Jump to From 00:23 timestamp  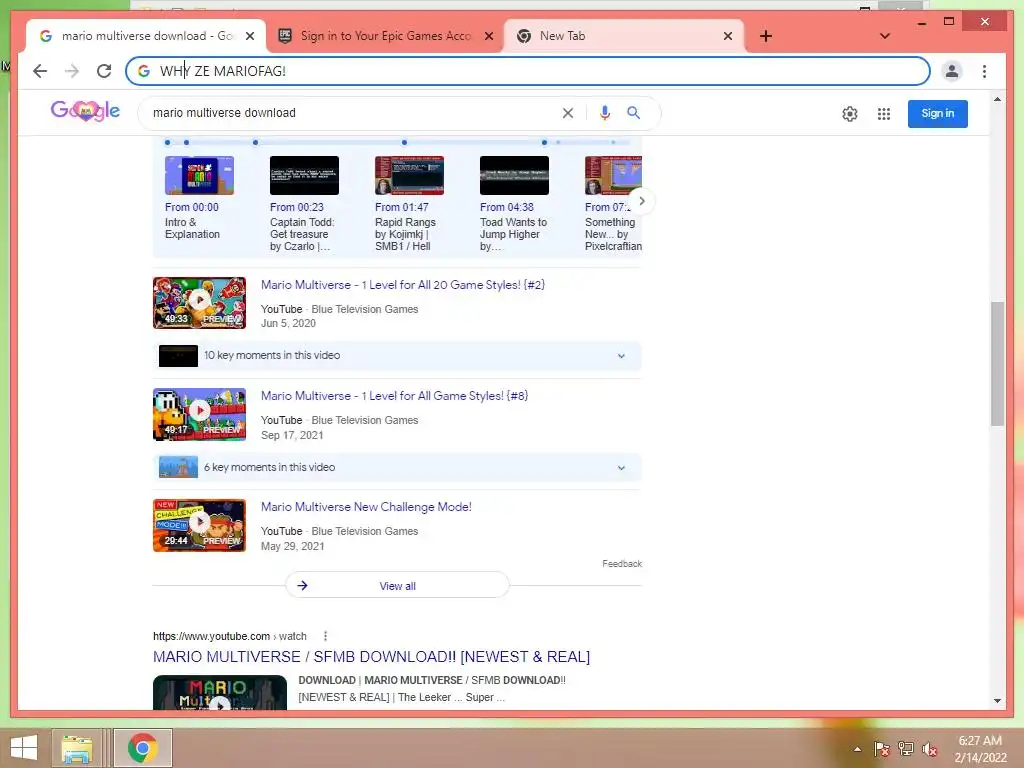coord(296,207)
